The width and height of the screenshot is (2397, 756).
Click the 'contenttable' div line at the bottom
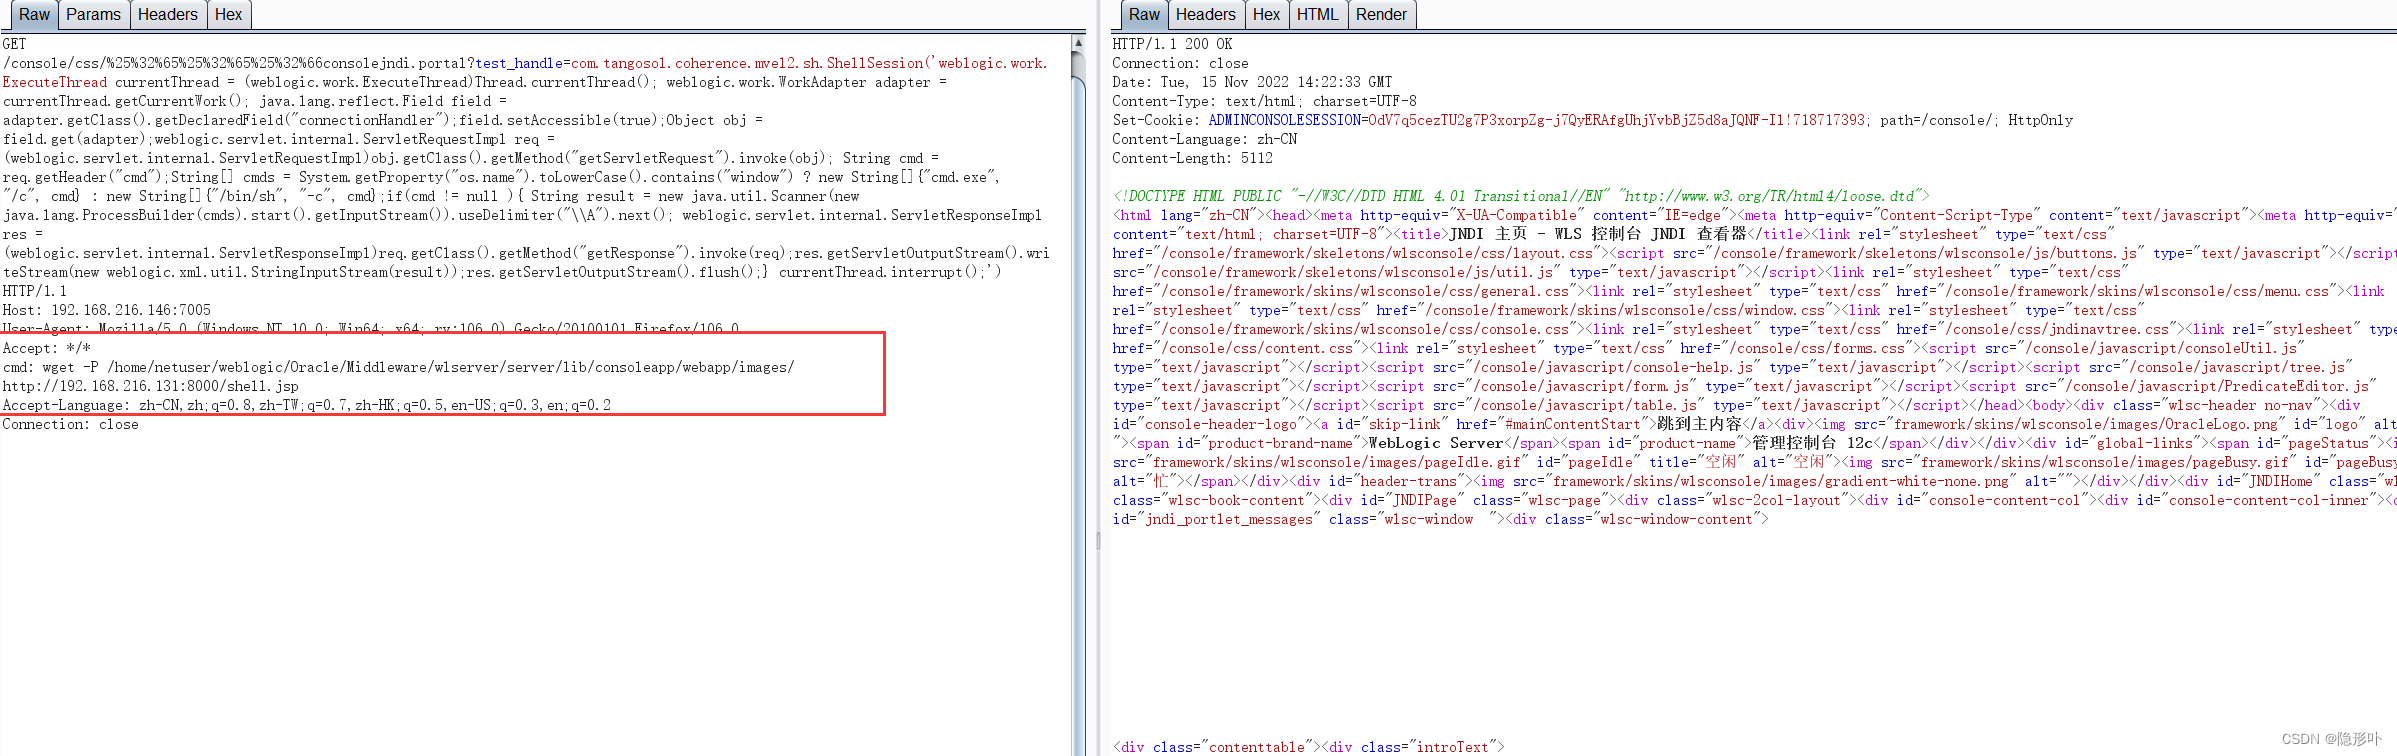click(1308, 747)
